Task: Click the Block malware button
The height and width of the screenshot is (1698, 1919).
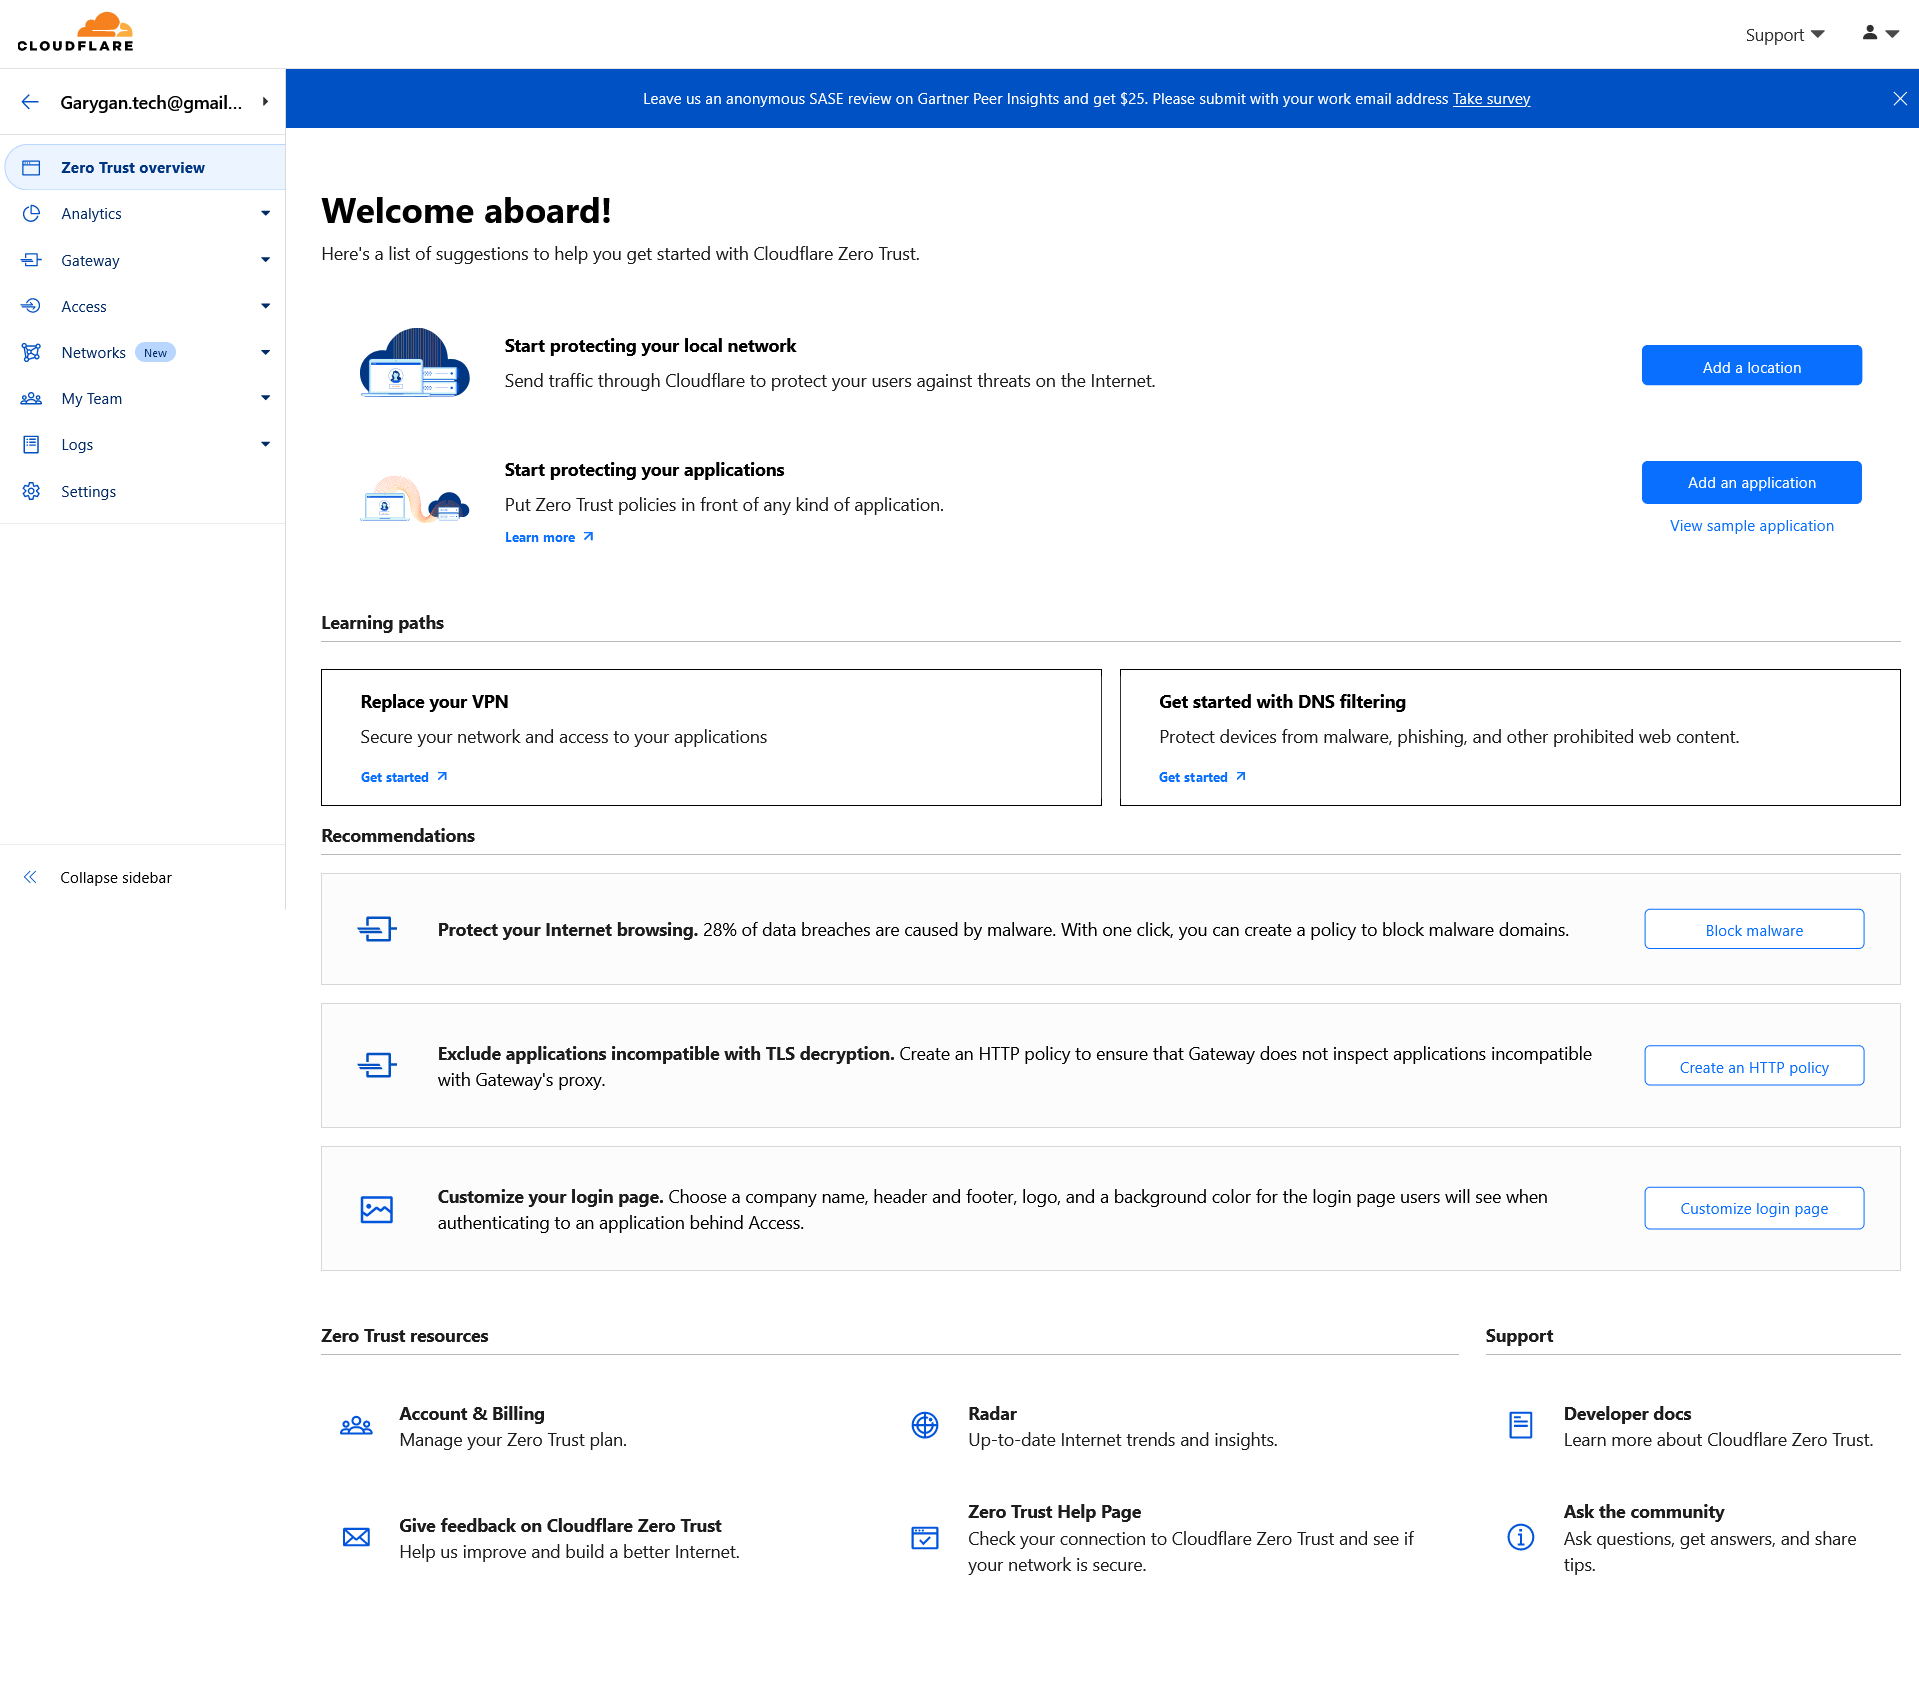Action: click(1753, 930)
